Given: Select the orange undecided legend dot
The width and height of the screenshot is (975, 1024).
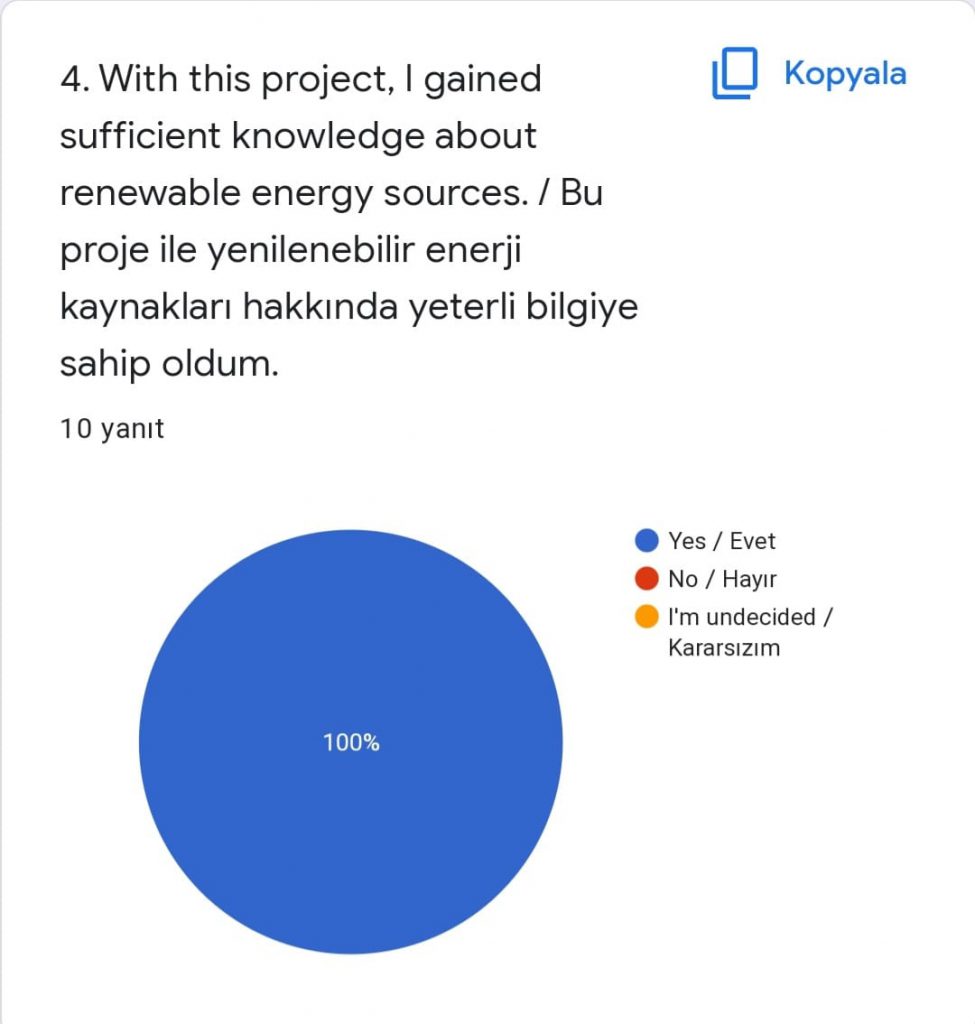Looking at the screenshot, I should 647,617.
